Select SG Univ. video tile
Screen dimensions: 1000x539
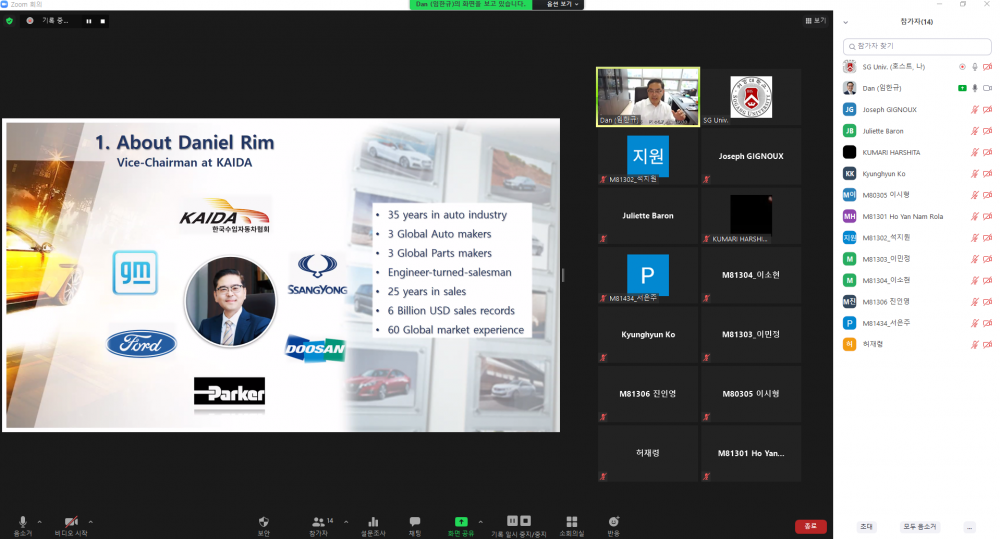point(751,97)
